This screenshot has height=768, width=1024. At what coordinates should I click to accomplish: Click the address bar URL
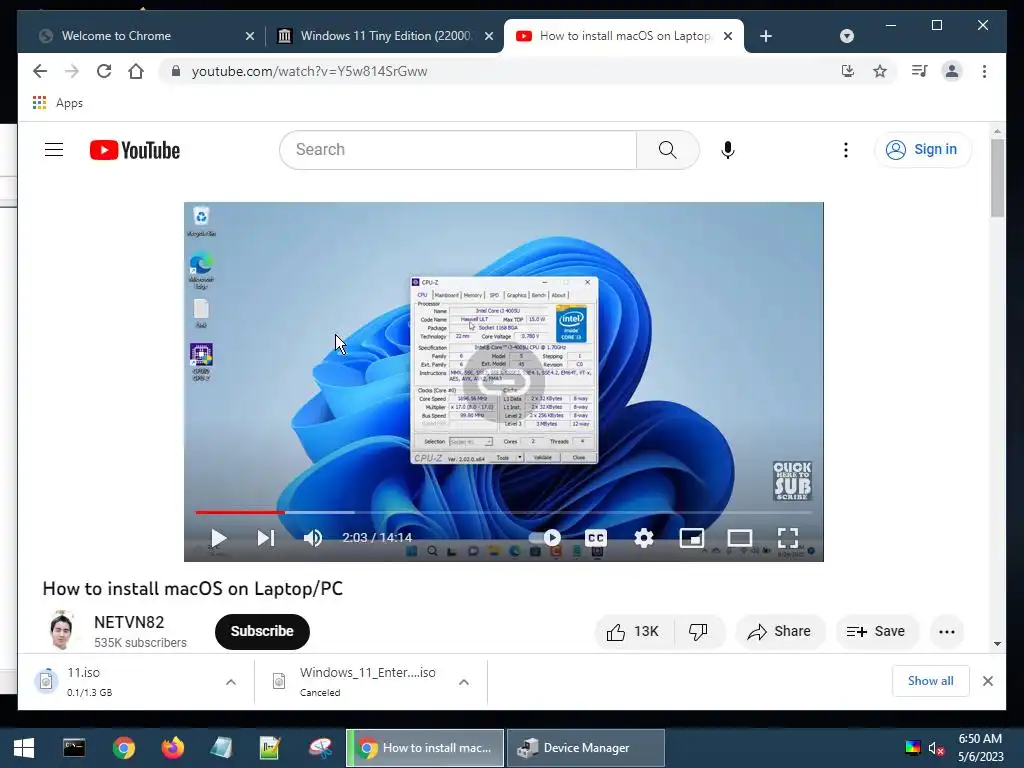(x=310, y=71)
